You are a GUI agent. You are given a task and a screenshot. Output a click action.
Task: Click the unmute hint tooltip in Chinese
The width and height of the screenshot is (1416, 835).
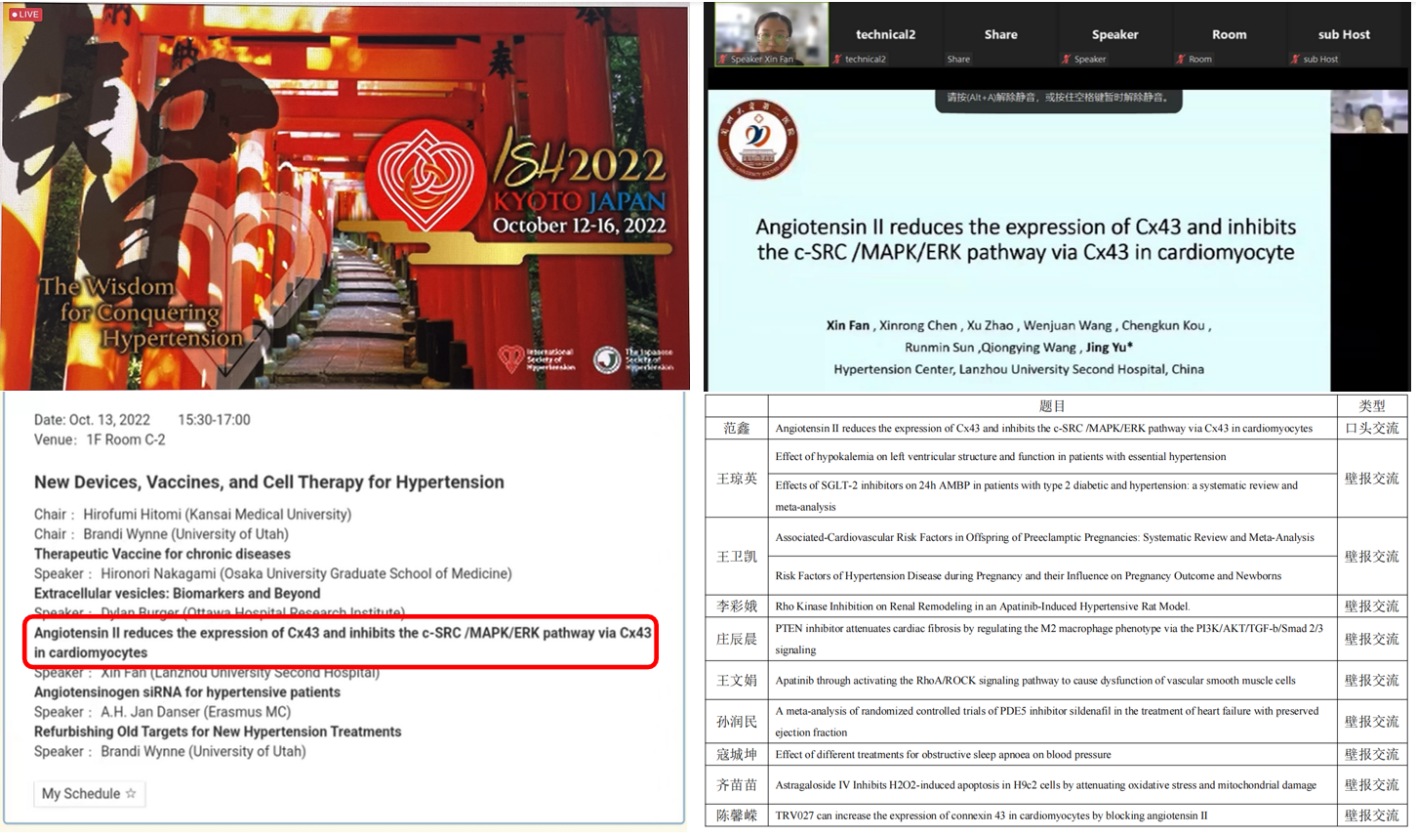(1054, 98)
